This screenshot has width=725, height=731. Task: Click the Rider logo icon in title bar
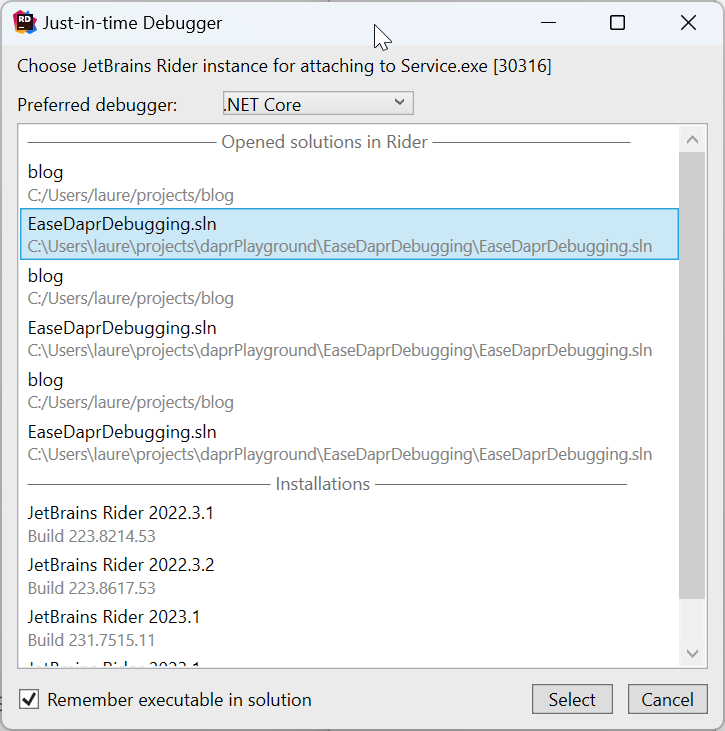point(25,22)
